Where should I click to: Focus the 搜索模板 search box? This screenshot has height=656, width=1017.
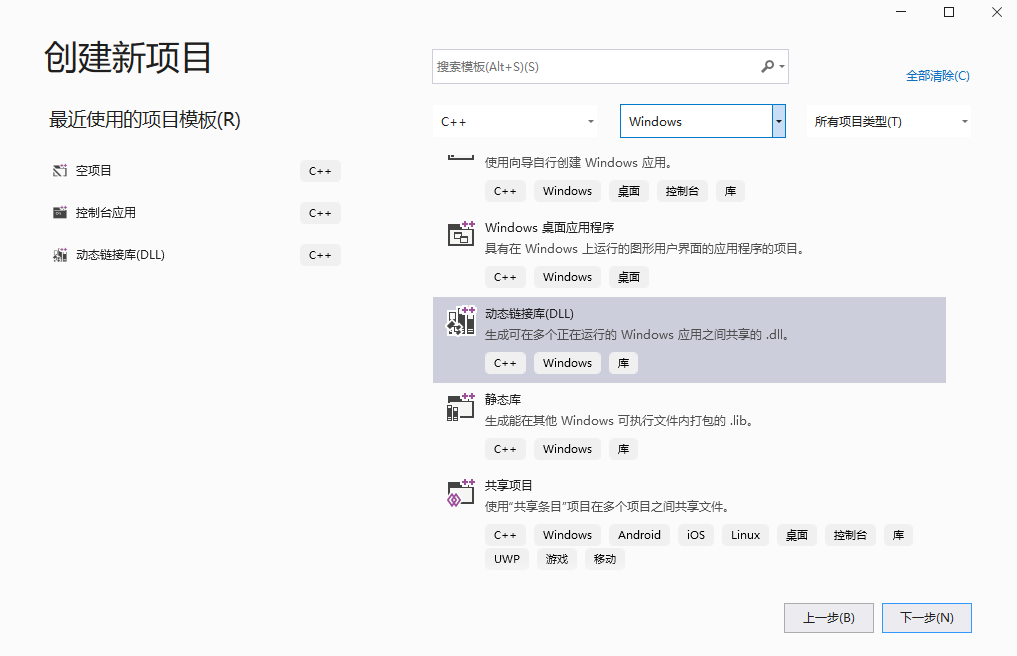coord(596,67)
